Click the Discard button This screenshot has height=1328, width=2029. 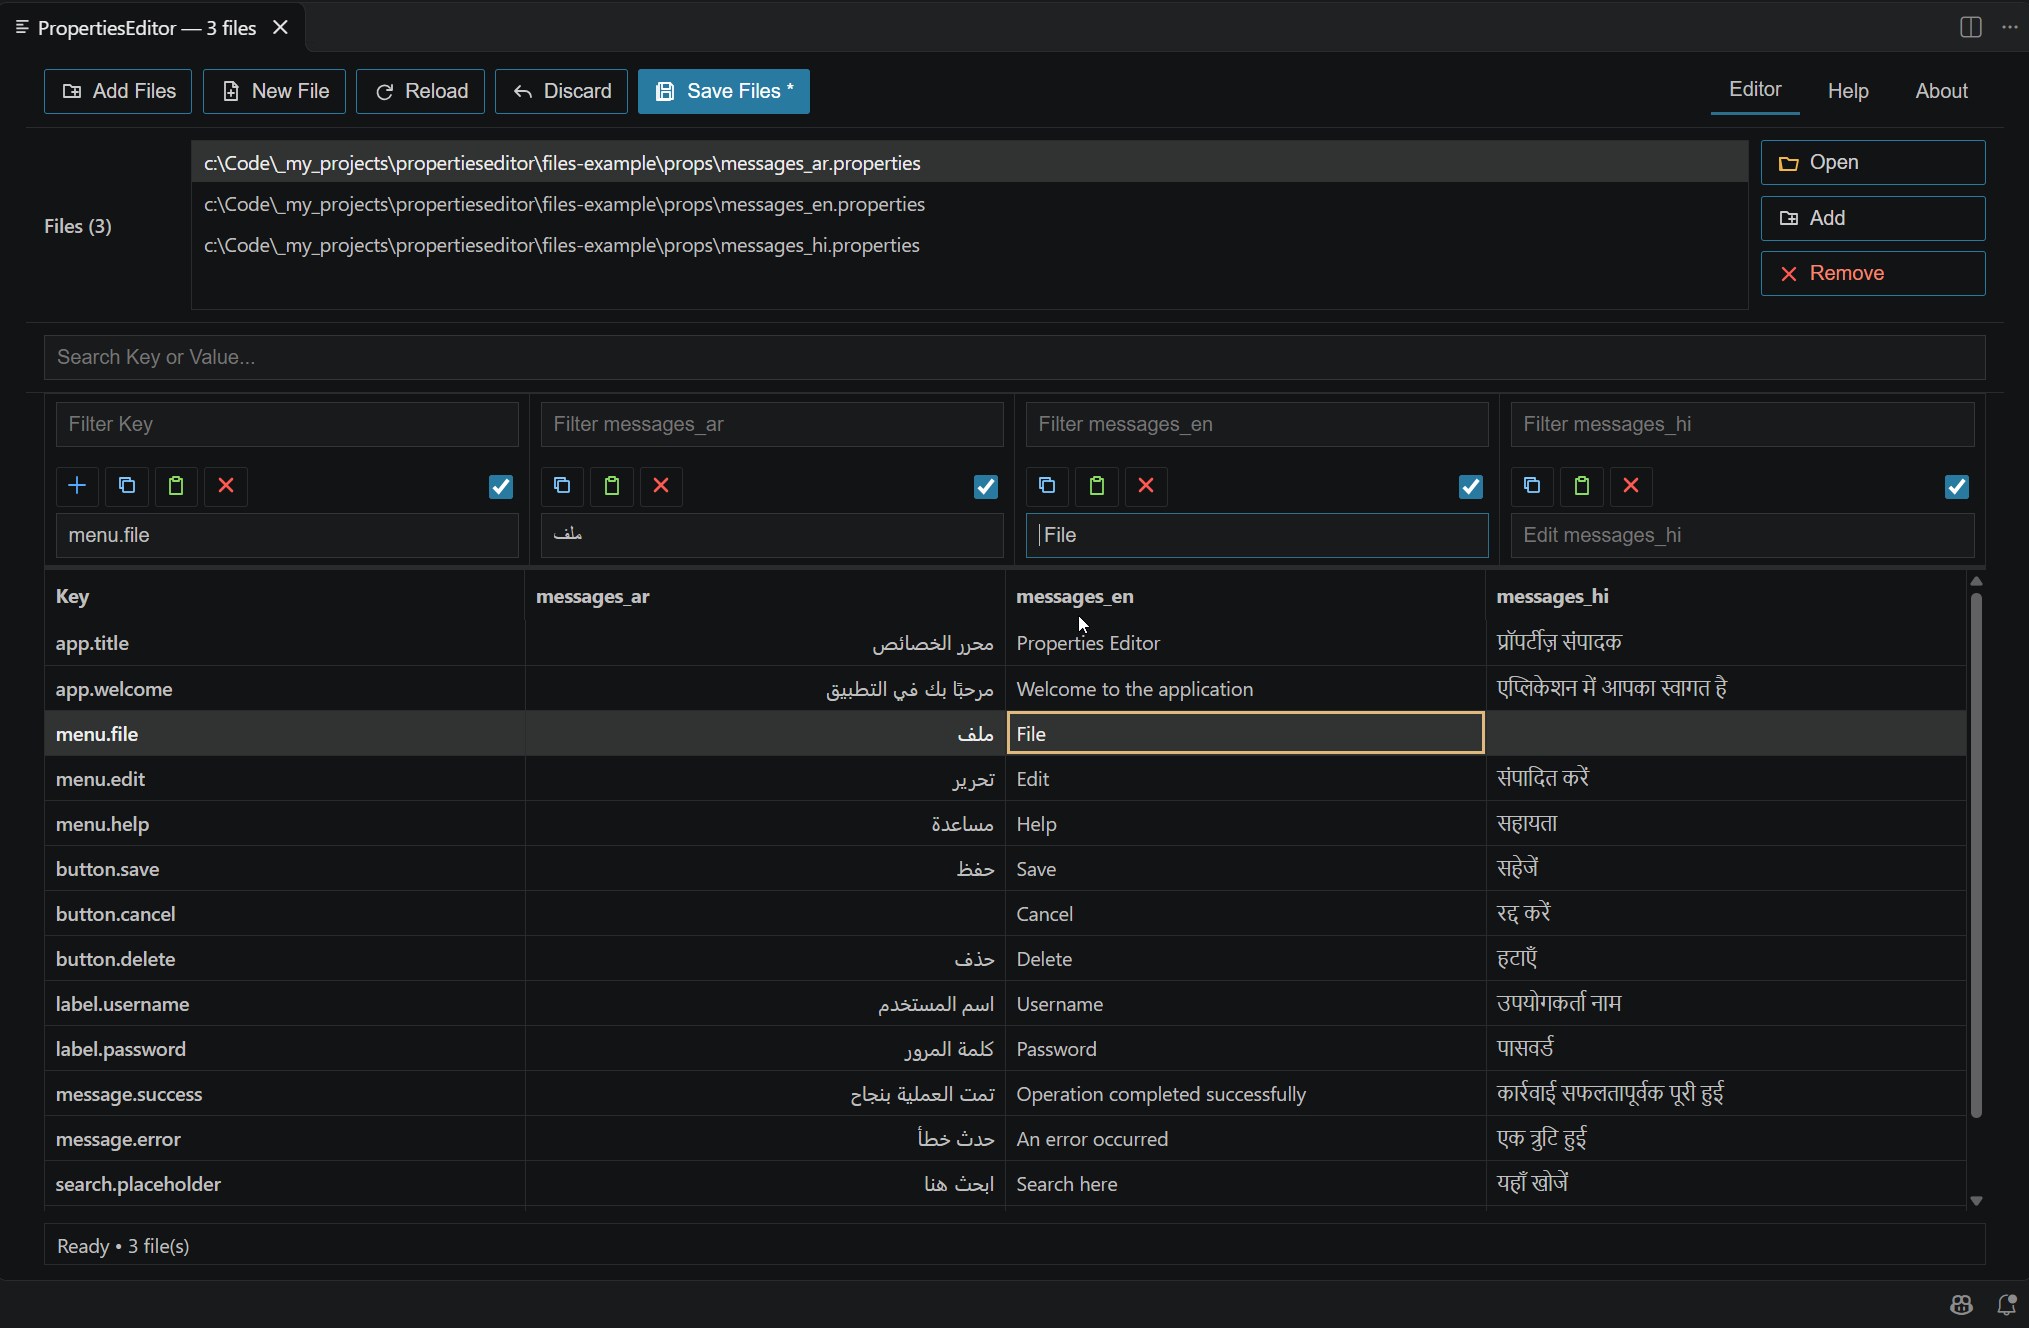pos(561,91)
